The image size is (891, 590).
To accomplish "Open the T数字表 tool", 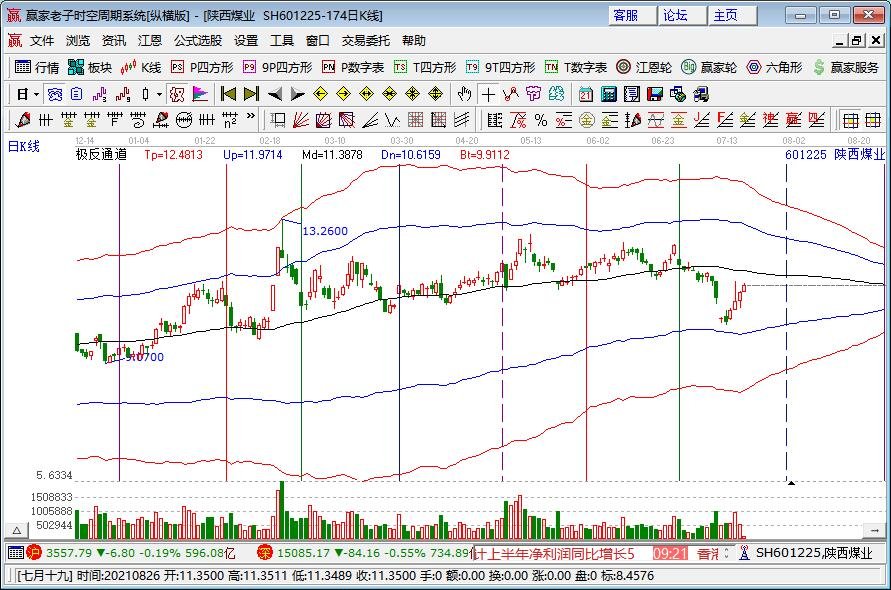I will pyautogui.click(x=575, y=68).
